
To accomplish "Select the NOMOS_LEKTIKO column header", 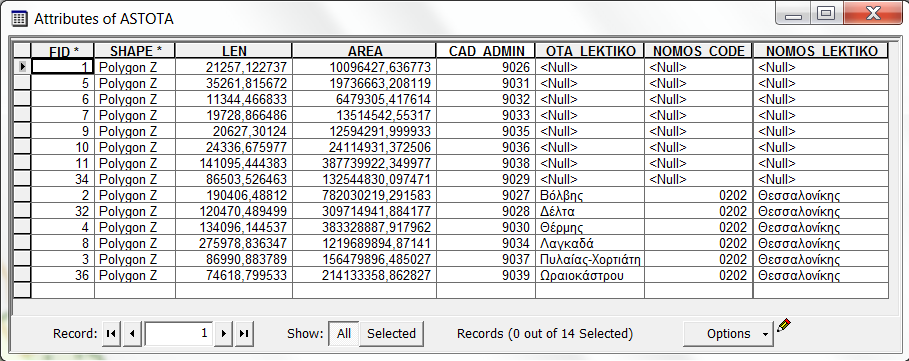I will (821, 51).
